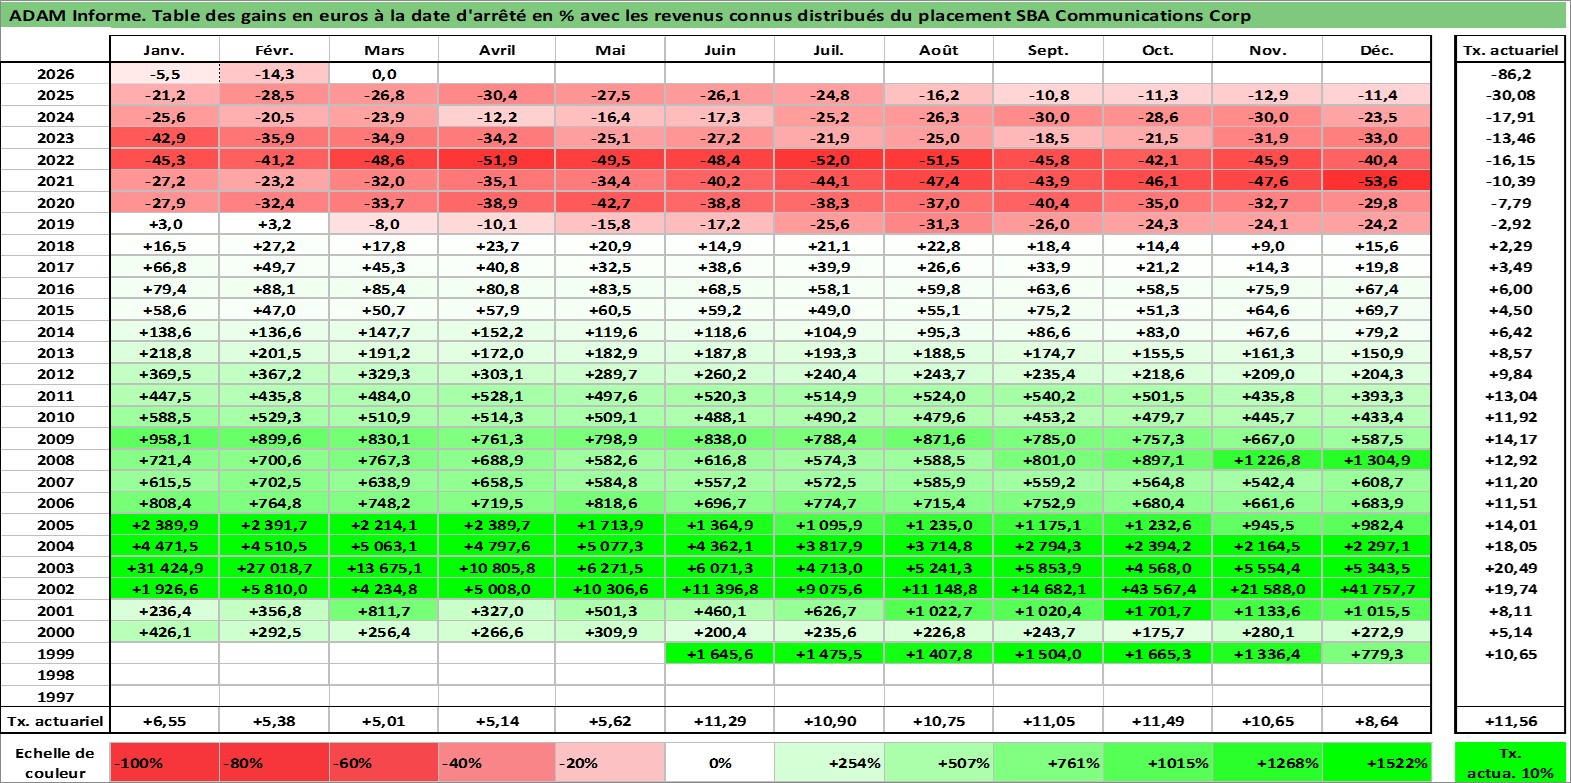
Task: Click cell +2 389,9 in January 2005
Action: pyautogui.click(x=164, y=525)
